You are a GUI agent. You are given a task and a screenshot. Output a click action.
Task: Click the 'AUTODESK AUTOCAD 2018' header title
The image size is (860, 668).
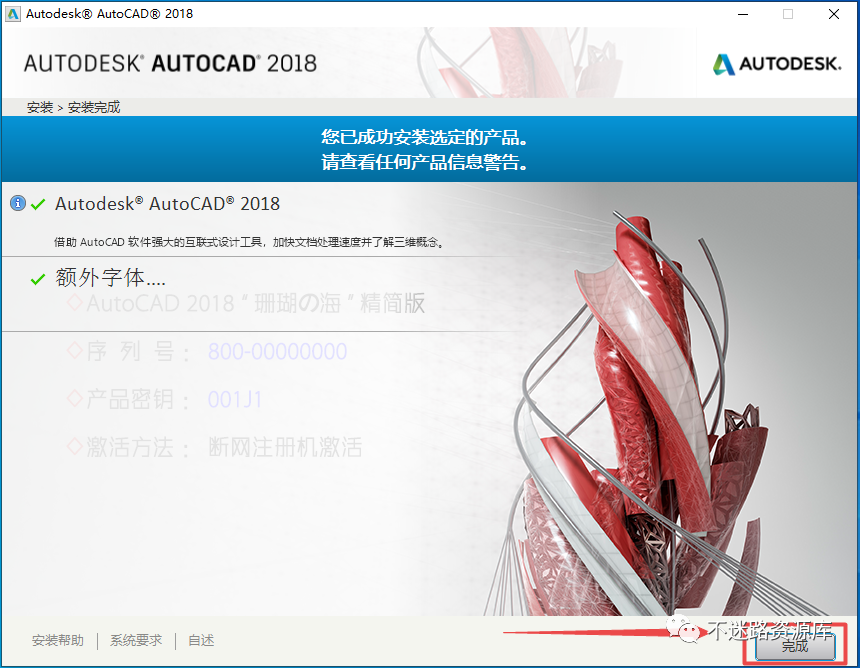[170, 64]
